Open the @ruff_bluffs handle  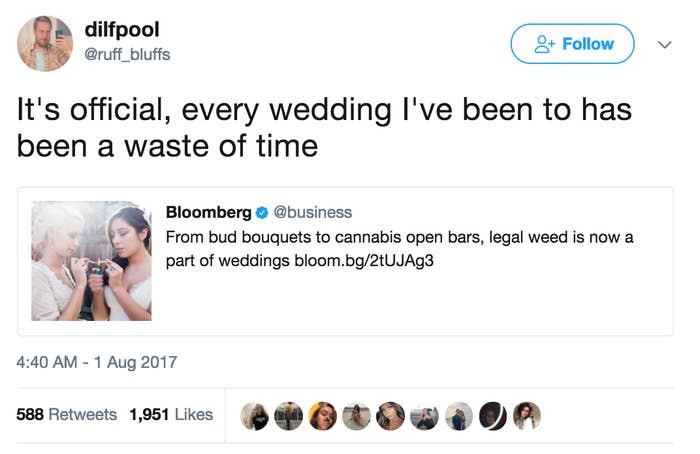point(127,54)
